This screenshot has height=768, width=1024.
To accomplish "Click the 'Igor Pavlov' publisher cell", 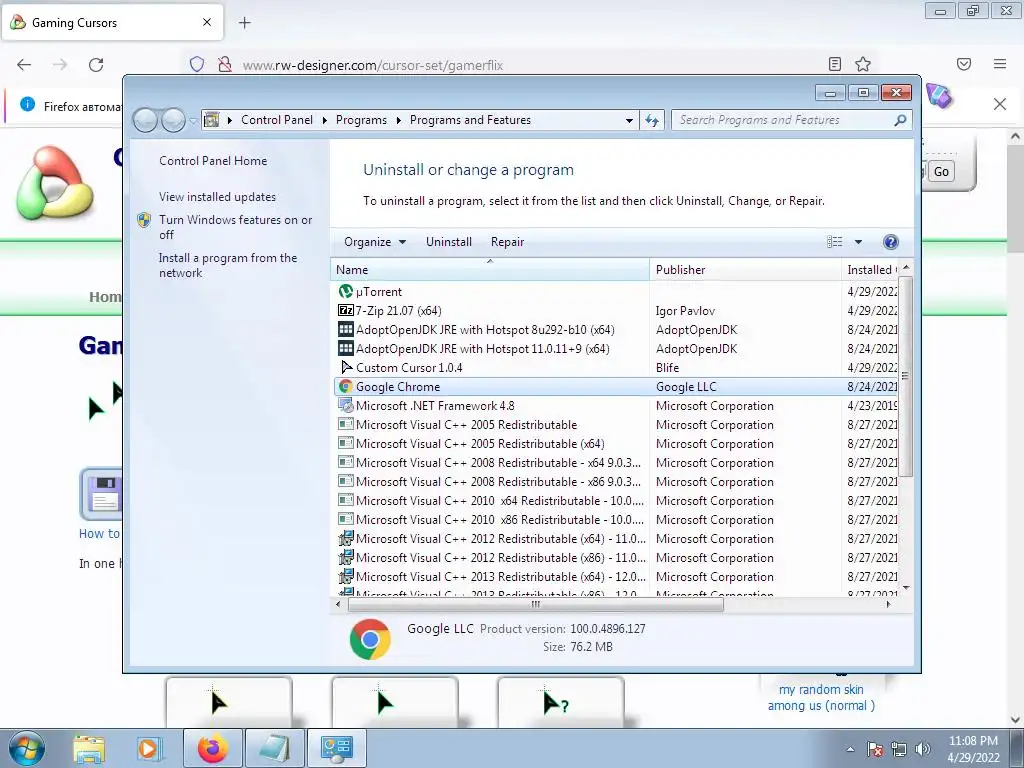I will [x=685, y=312].
